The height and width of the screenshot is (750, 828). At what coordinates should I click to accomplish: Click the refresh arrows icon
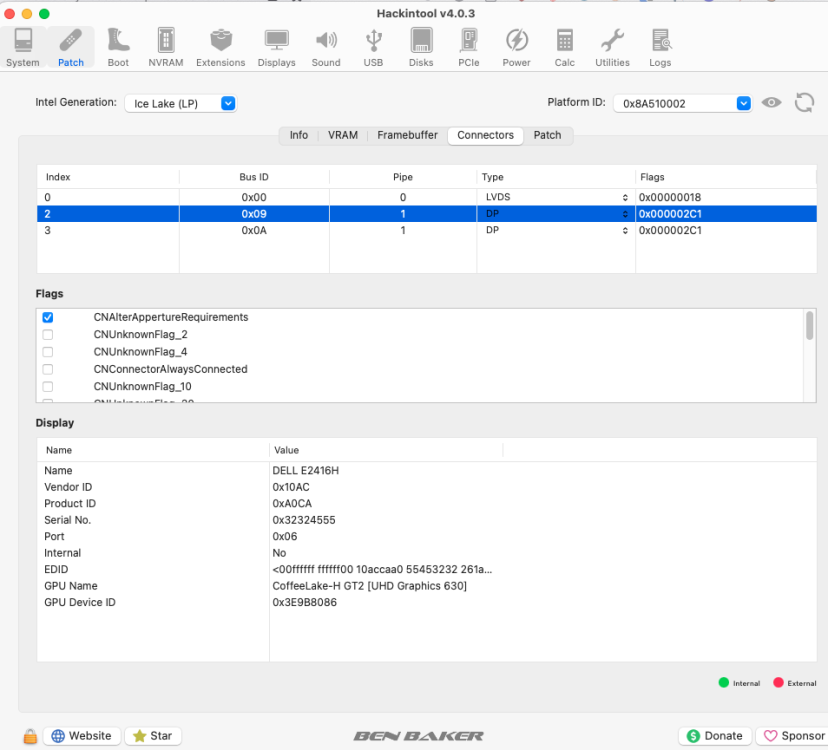804,102
